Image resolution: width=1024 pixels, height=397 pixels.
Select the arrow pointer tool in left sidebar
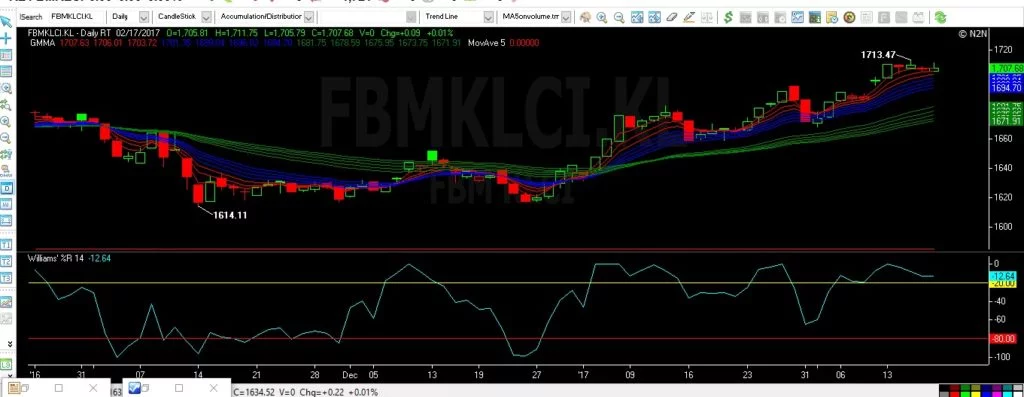tap(6, 22)
